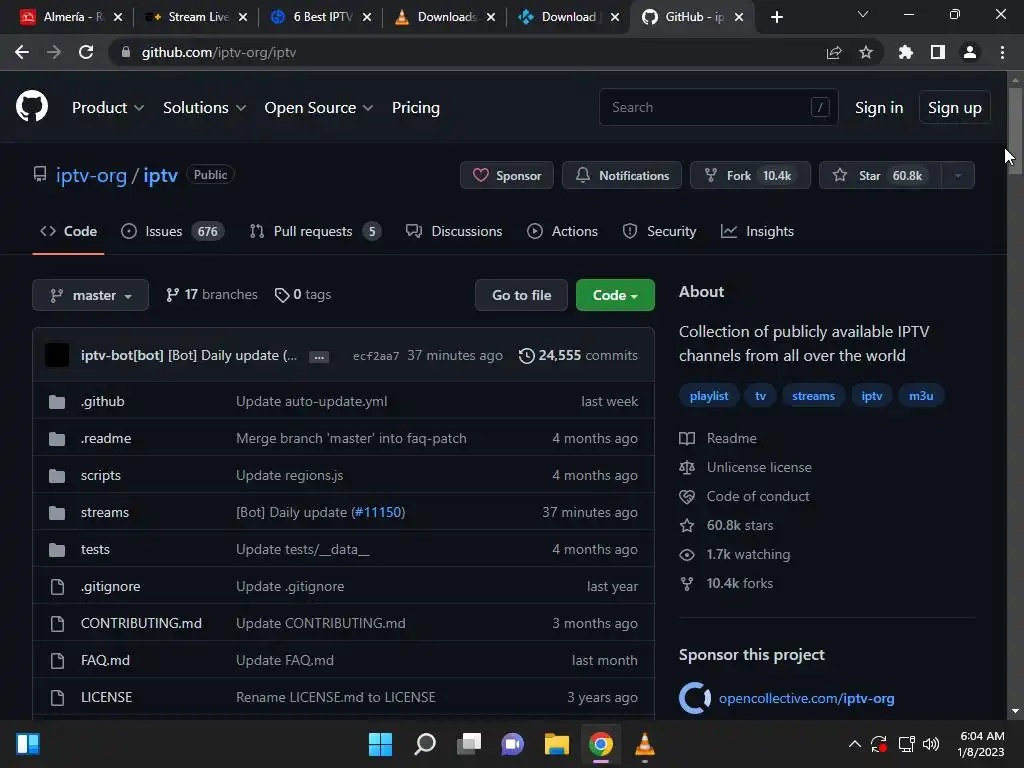Click the share page icon in address bar
The width and height of the screenshot is (1024, 768).
click(833, 52)
